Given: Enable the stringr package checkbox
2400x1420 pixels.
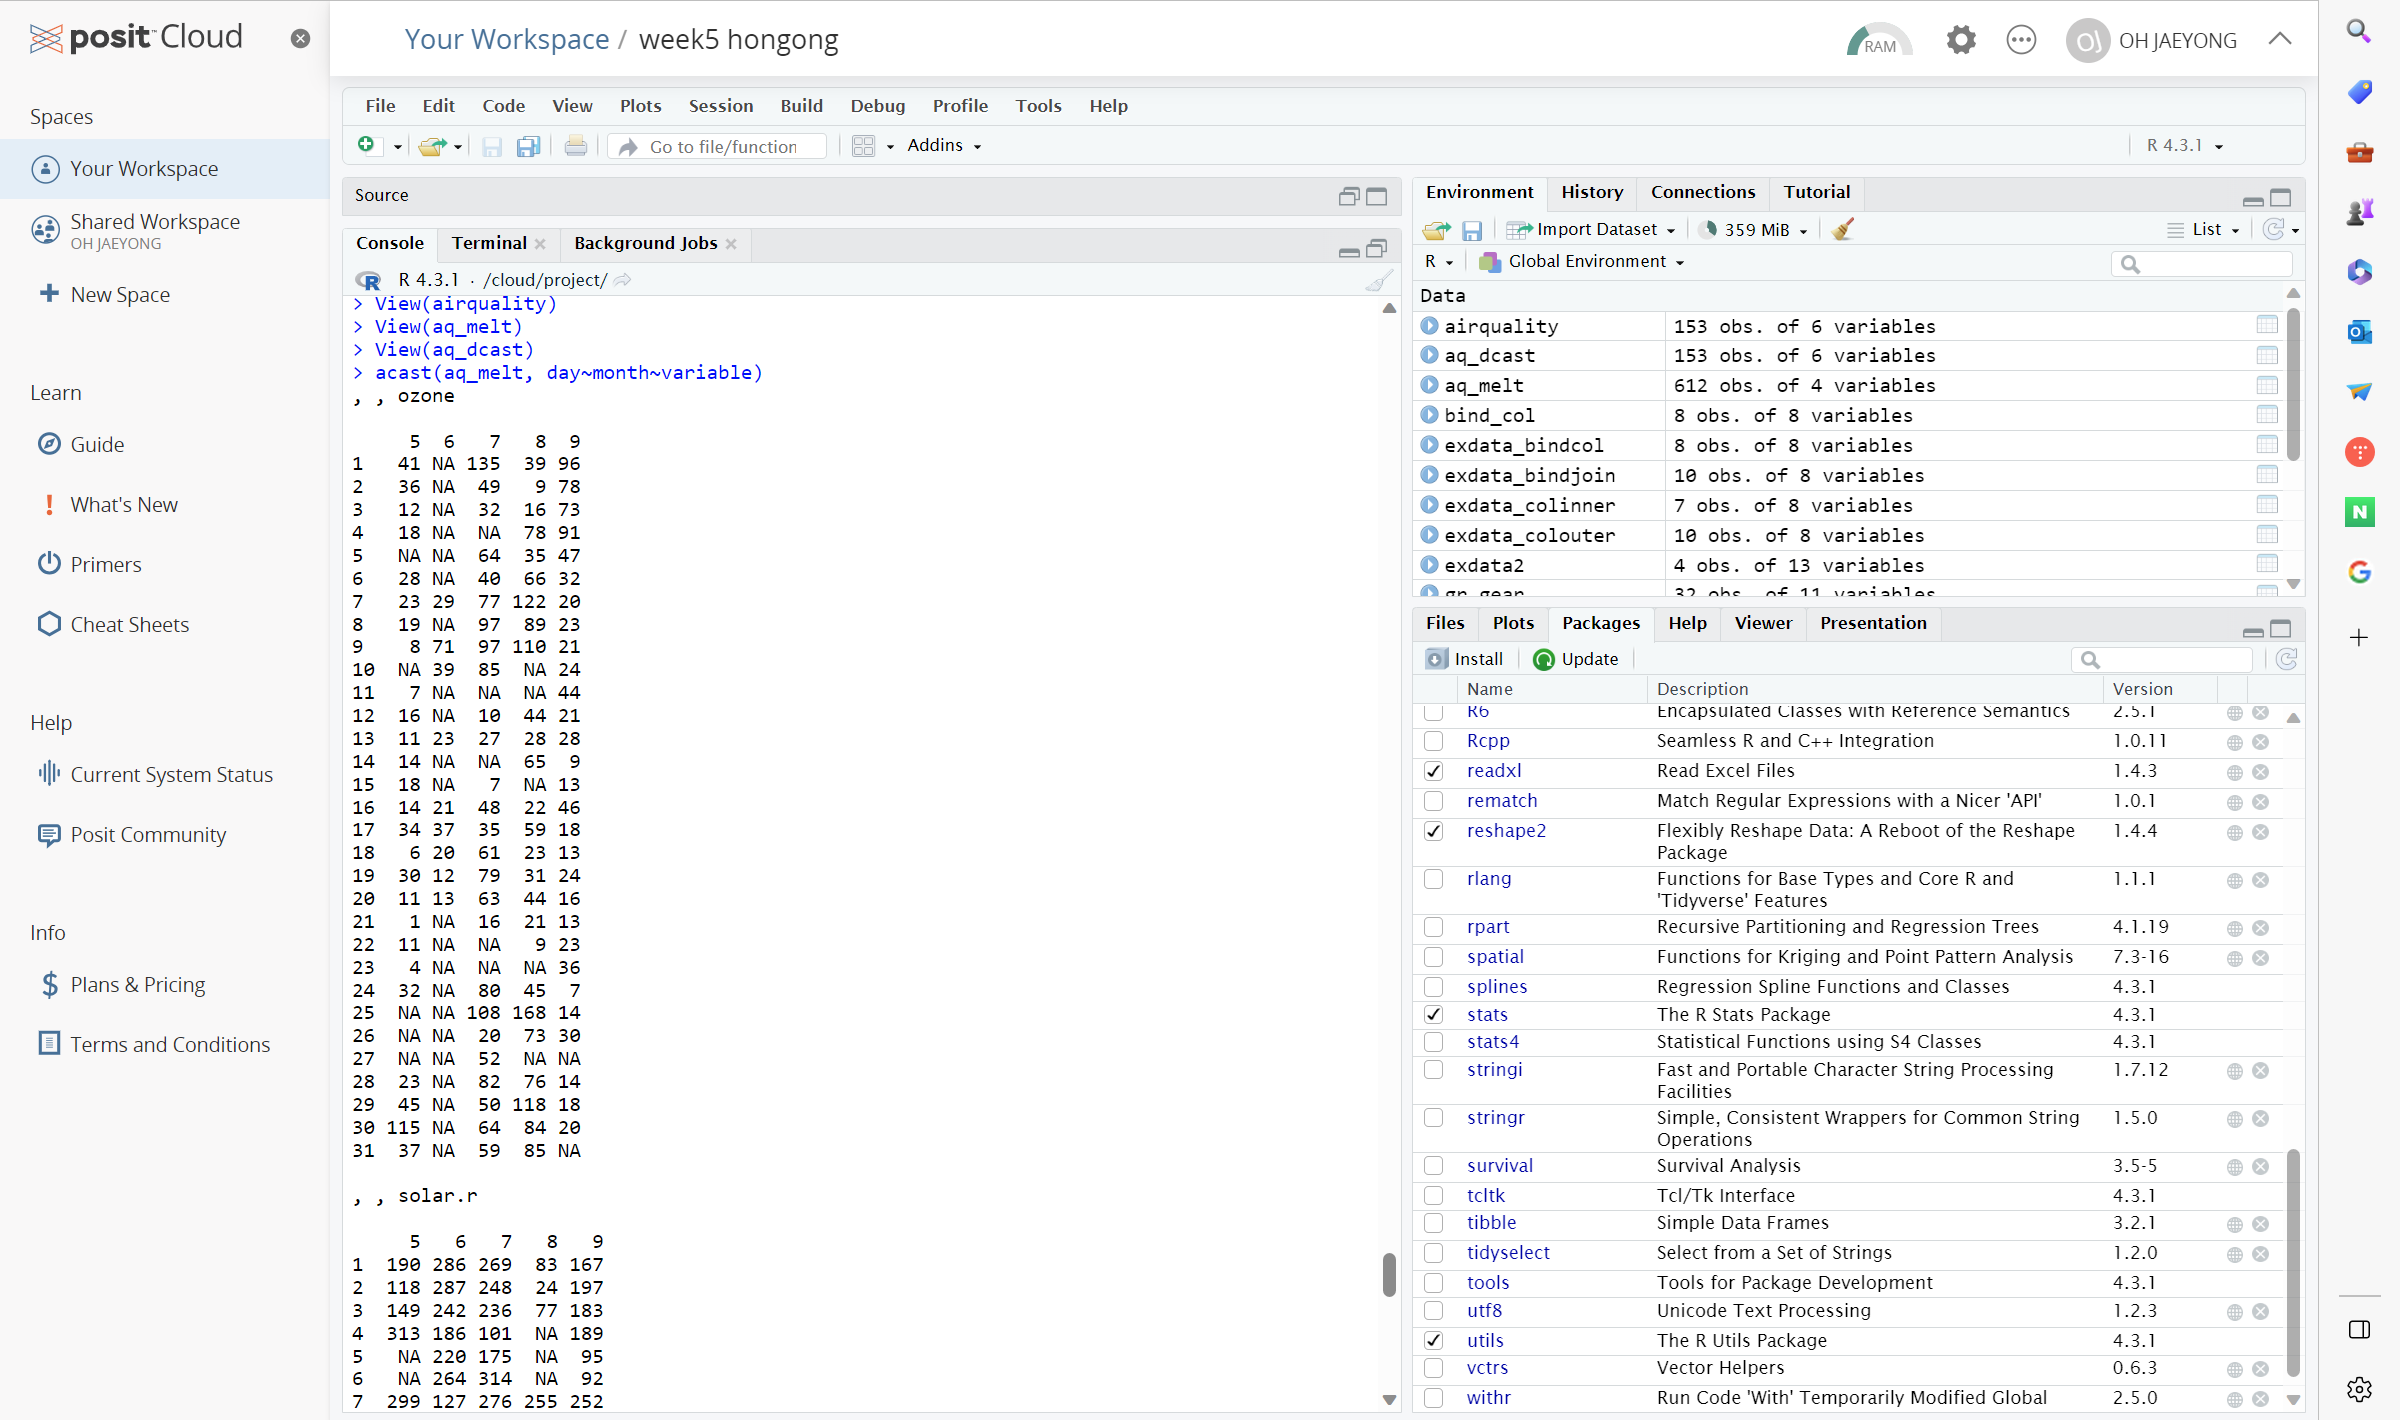Looking at the screenshot, I should click(1433, 1118).
